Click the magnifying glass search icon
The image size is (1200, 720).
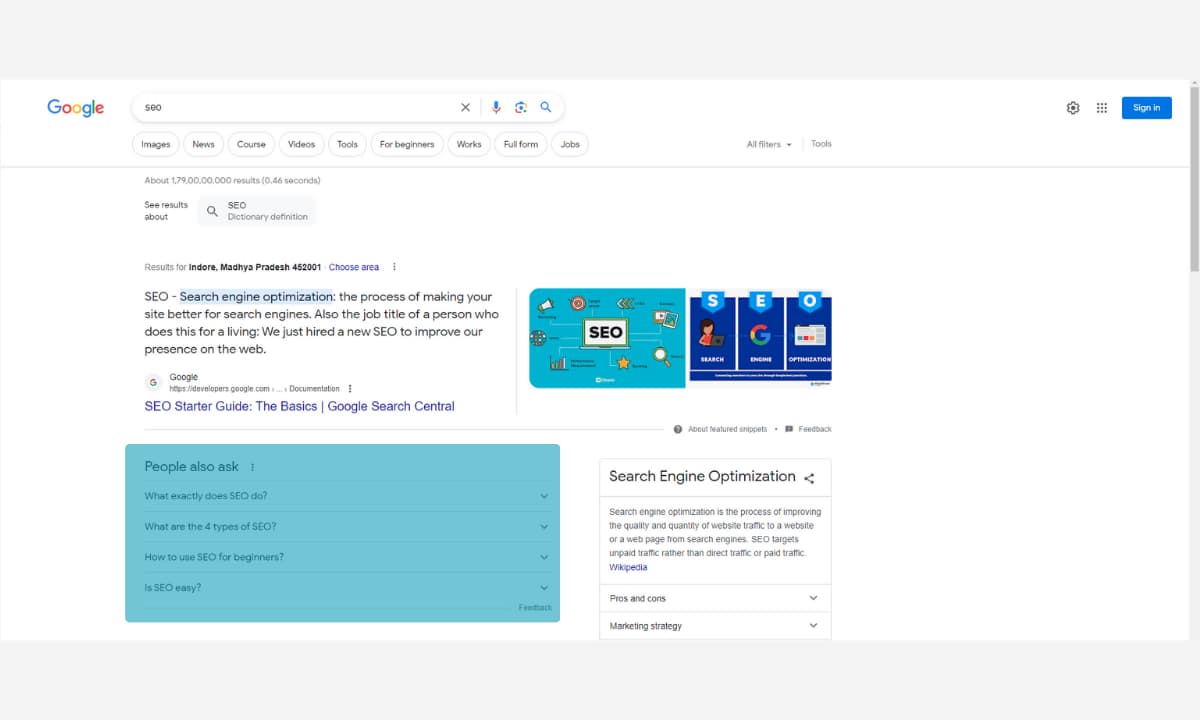(546, 107)
